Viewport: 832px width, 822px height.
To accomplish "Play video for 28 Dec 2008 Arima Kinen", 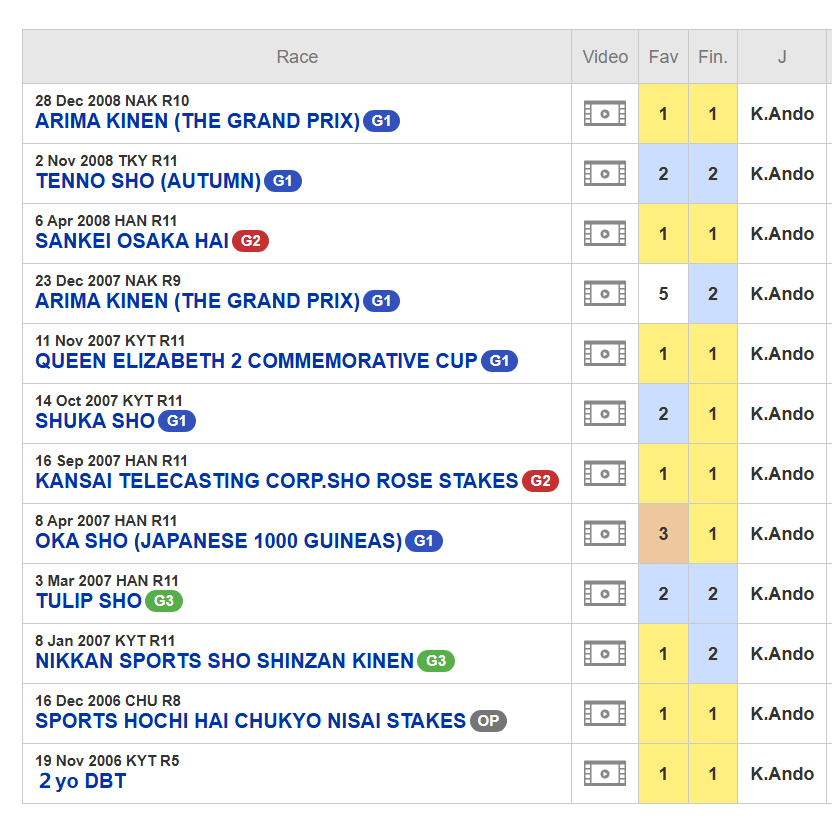I will tap(604, 114).
